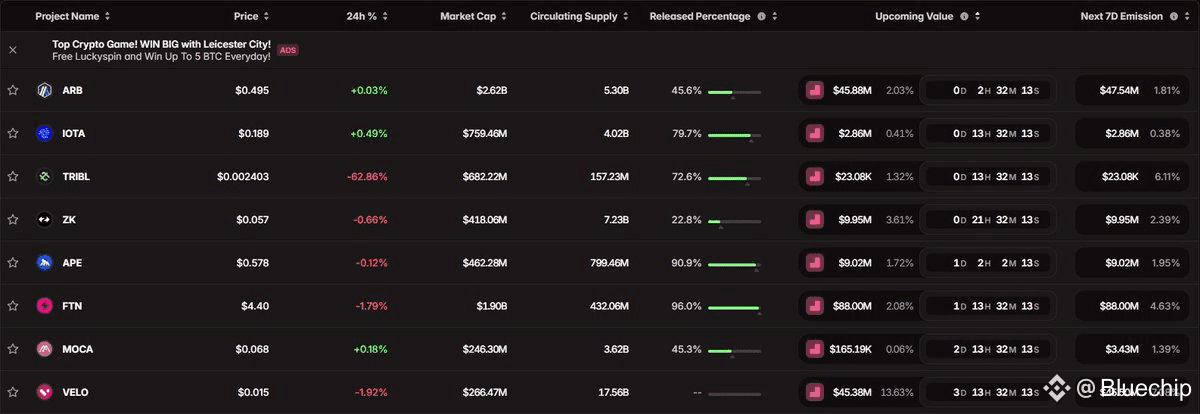Click the unlock type icon in the IOTA row
This screenshot has width=1200, height=414.
click(x=814, y=133)
